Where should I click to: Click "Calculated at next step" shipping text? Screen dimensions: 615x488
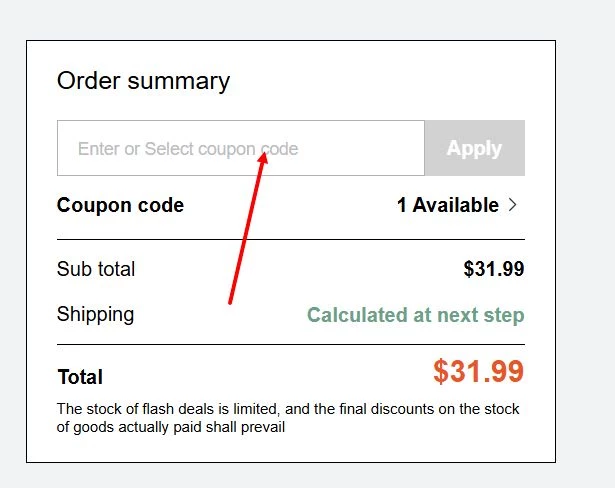415,315
